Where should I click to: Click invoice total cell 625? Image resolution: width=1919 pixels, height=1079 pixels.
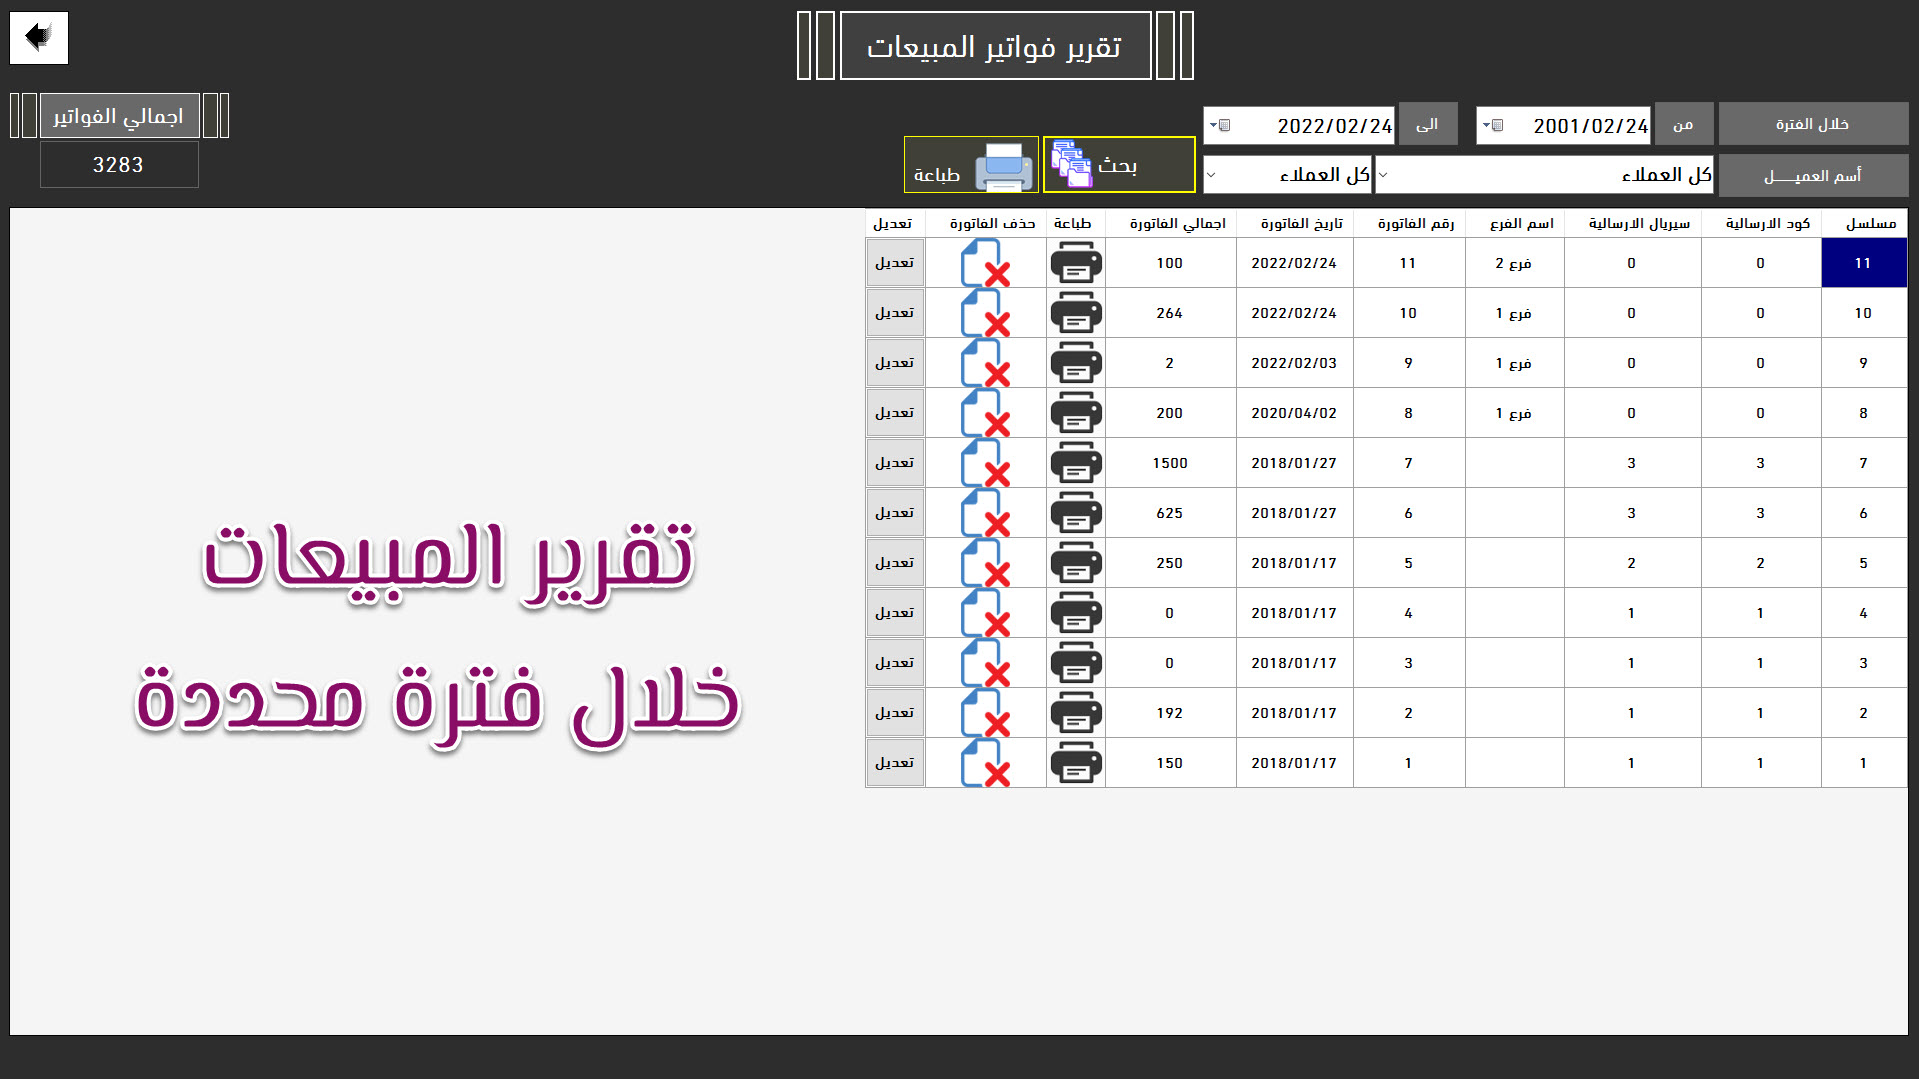click(1171, 513)
